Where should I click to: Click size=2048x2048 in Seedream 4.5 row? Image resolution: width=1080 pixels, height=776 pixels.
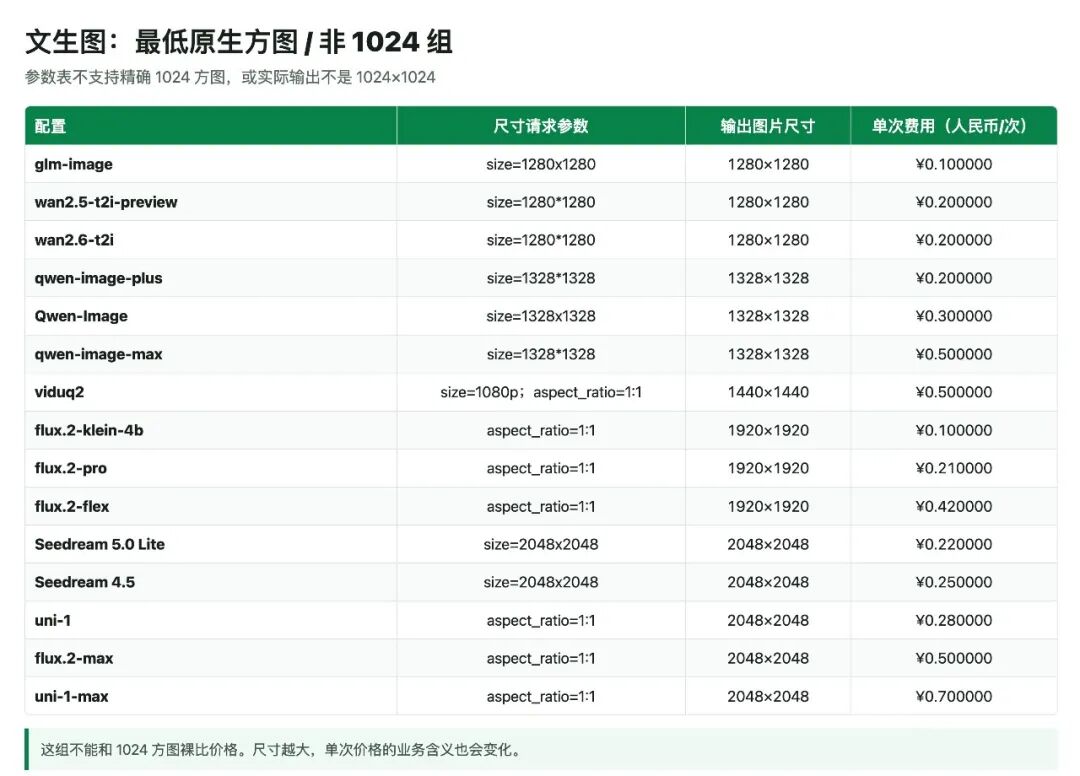541,582
